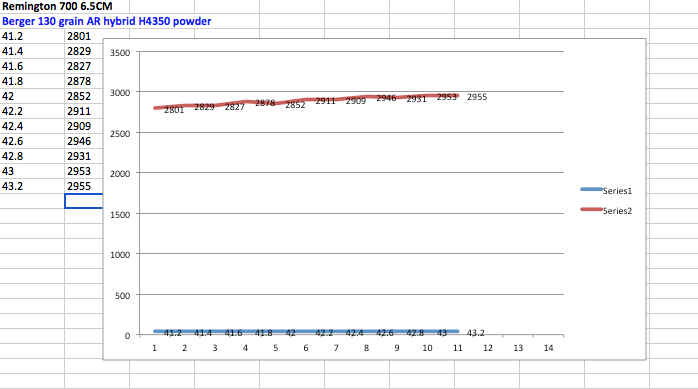
Task: Select horizontal axis label 7
Action: [336, 348]
